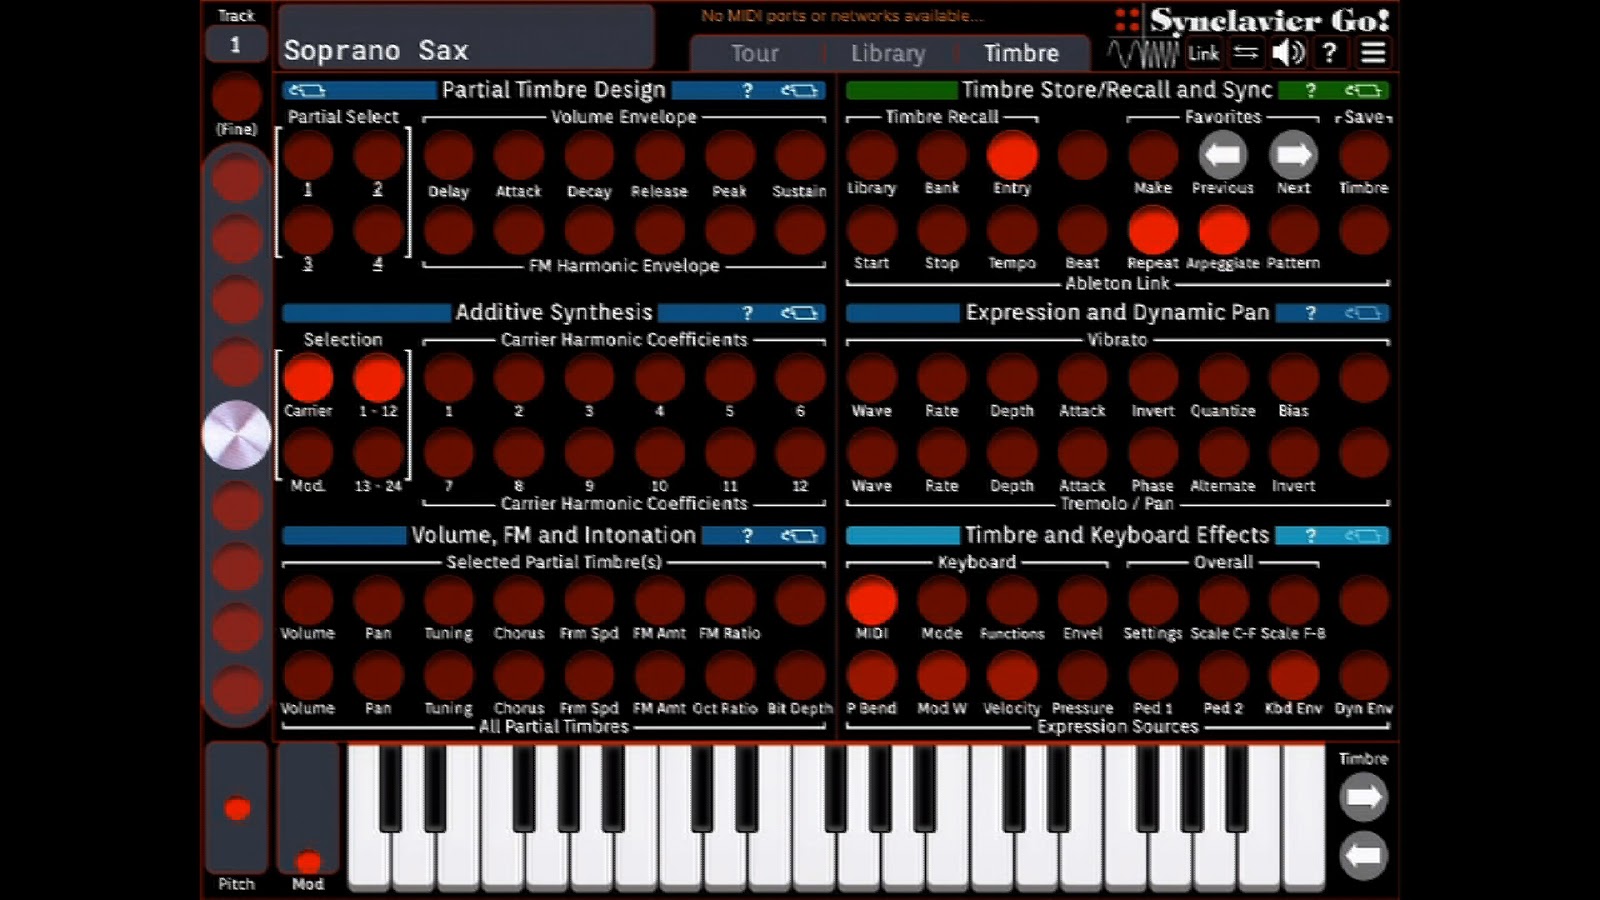Click the Track number 1 field
Screen dimensions: 1600x900
(x=236, y=44)
